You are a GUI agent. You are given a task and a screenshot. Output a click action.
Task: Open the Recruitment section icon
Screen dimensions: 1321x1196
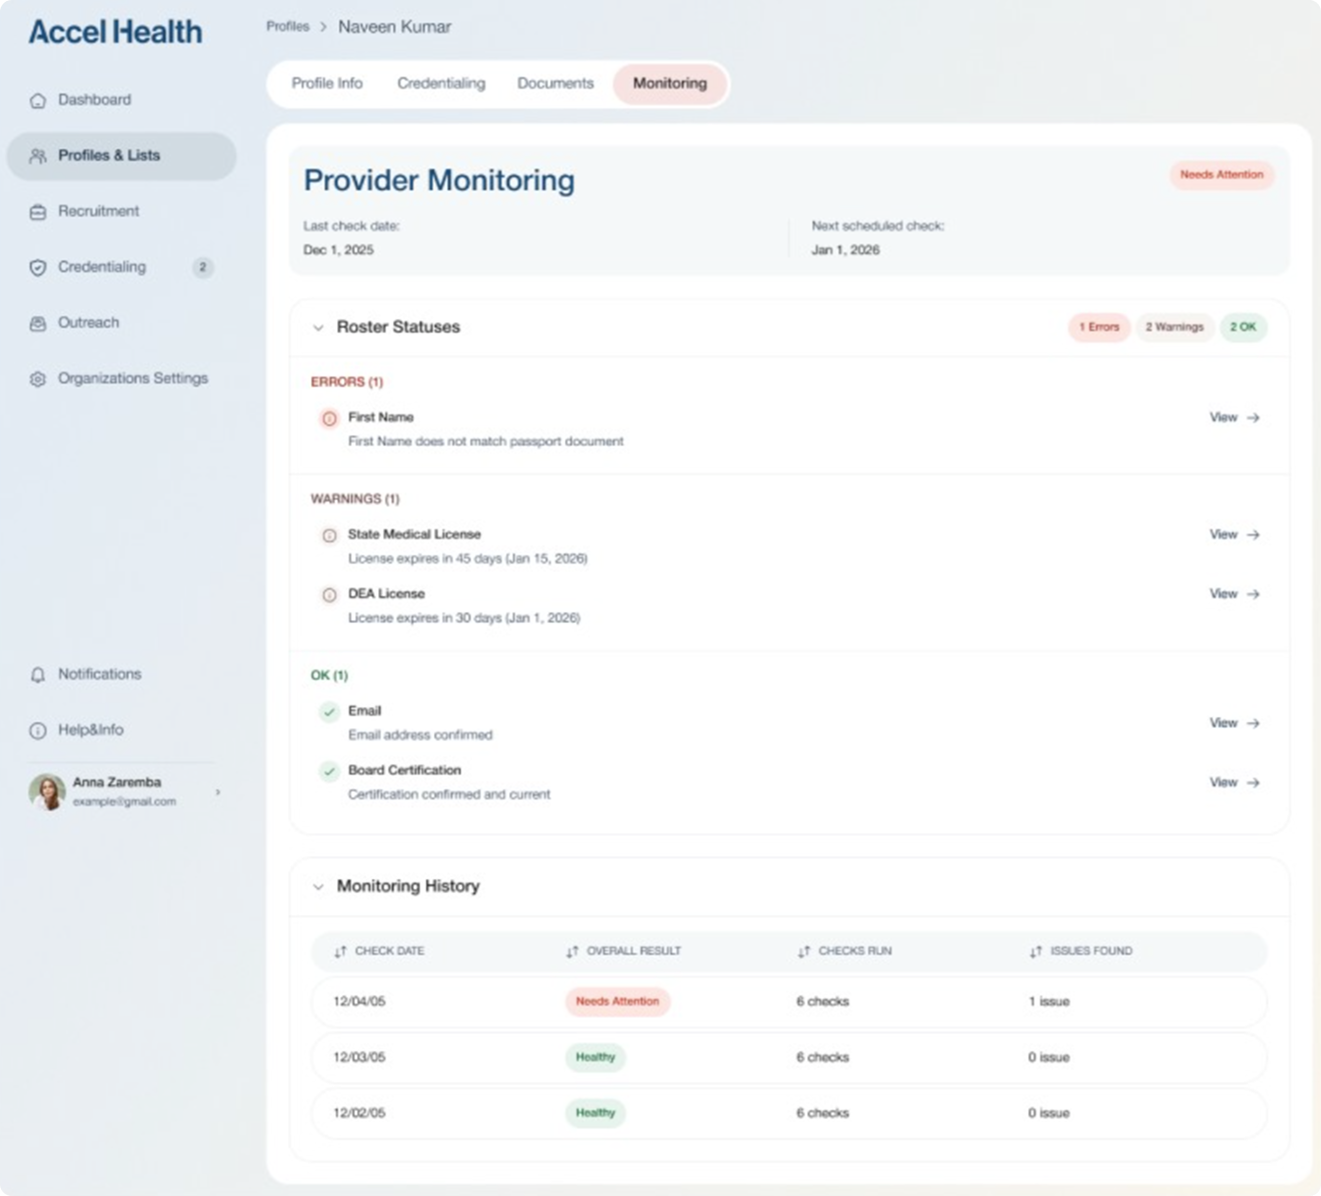coord(38,211)
